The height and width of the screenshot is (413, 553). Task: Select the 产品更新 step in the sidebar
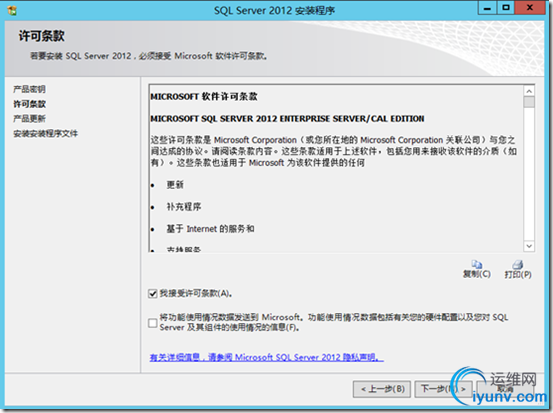(x=30, y=119)
